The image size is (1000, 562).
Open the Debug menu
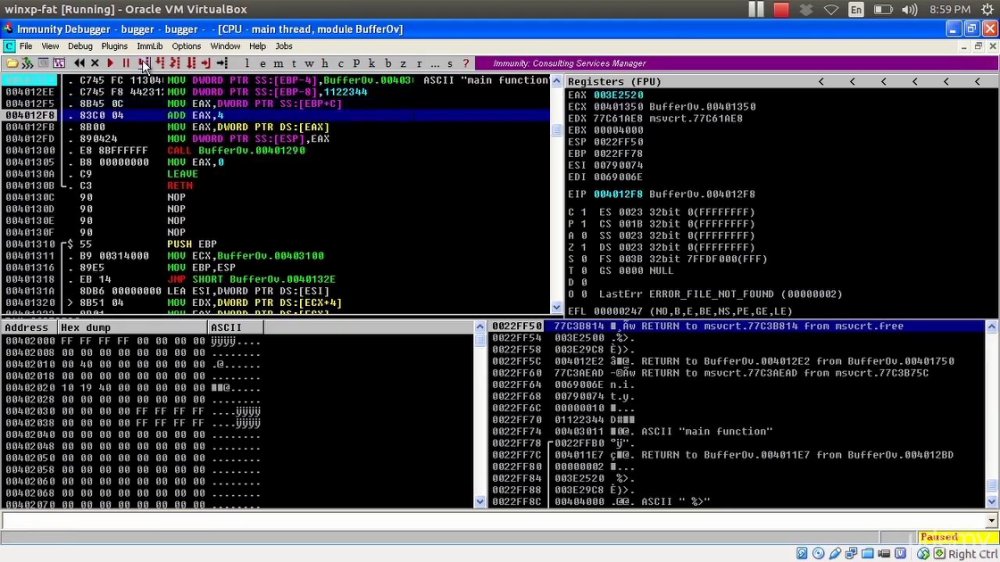(x=80, y=46)
